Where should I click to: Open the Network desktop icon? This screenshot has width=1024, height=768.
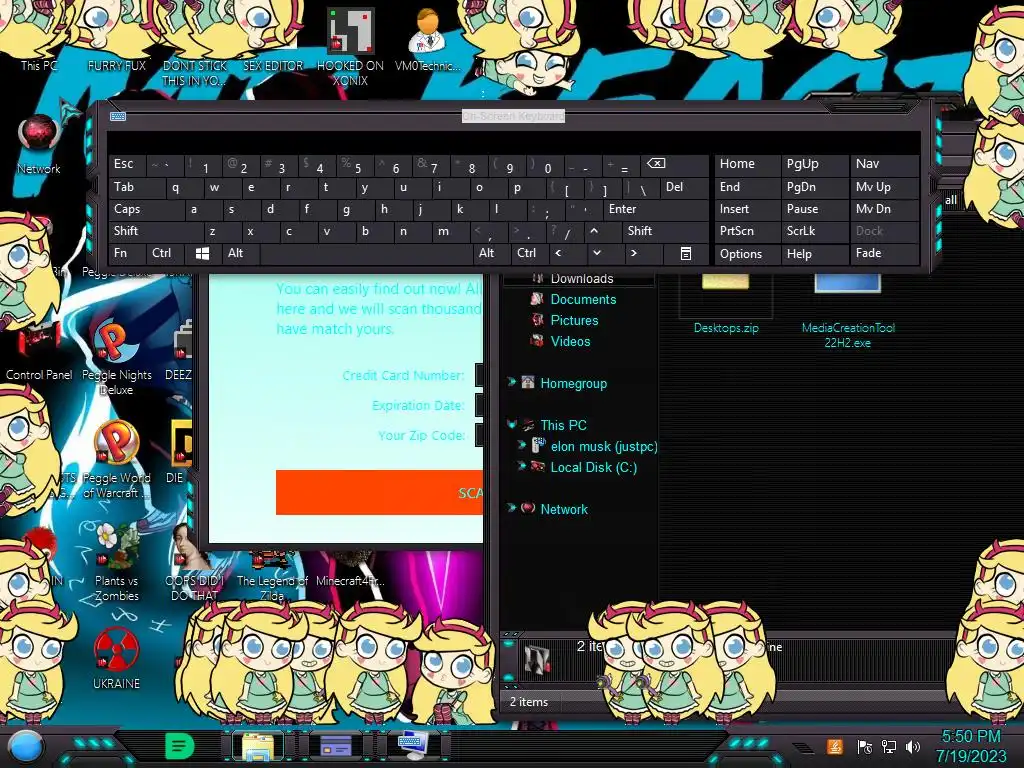click(x=39, y=145)
